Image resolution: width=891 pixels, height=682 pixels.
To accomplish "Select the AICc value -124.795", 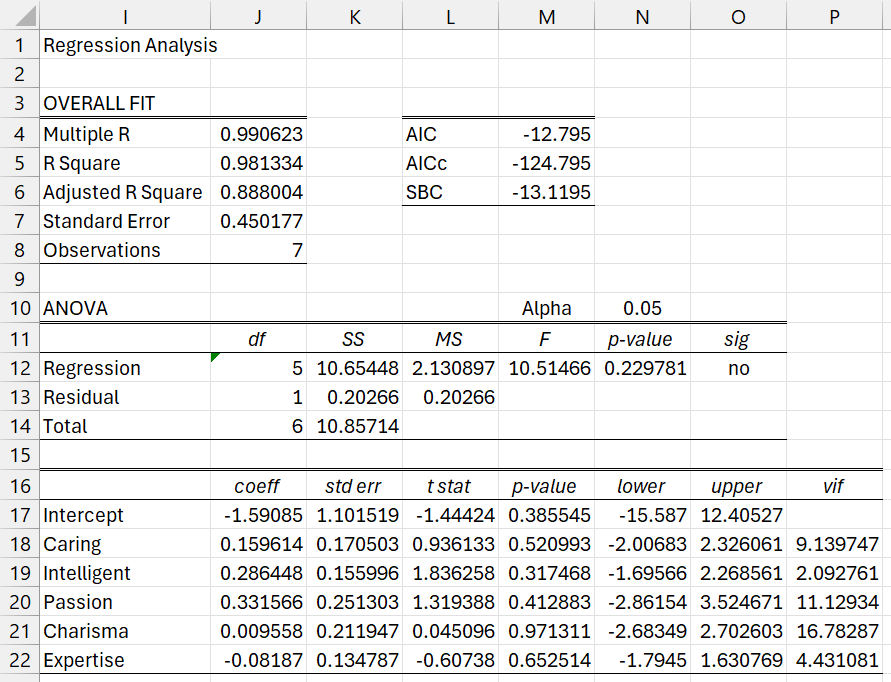I will tap(548, 163).
